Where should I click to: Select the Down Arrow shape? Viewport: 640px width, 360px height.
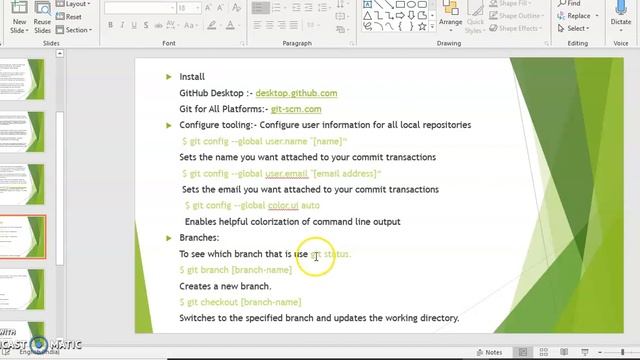tap(411, 16)
